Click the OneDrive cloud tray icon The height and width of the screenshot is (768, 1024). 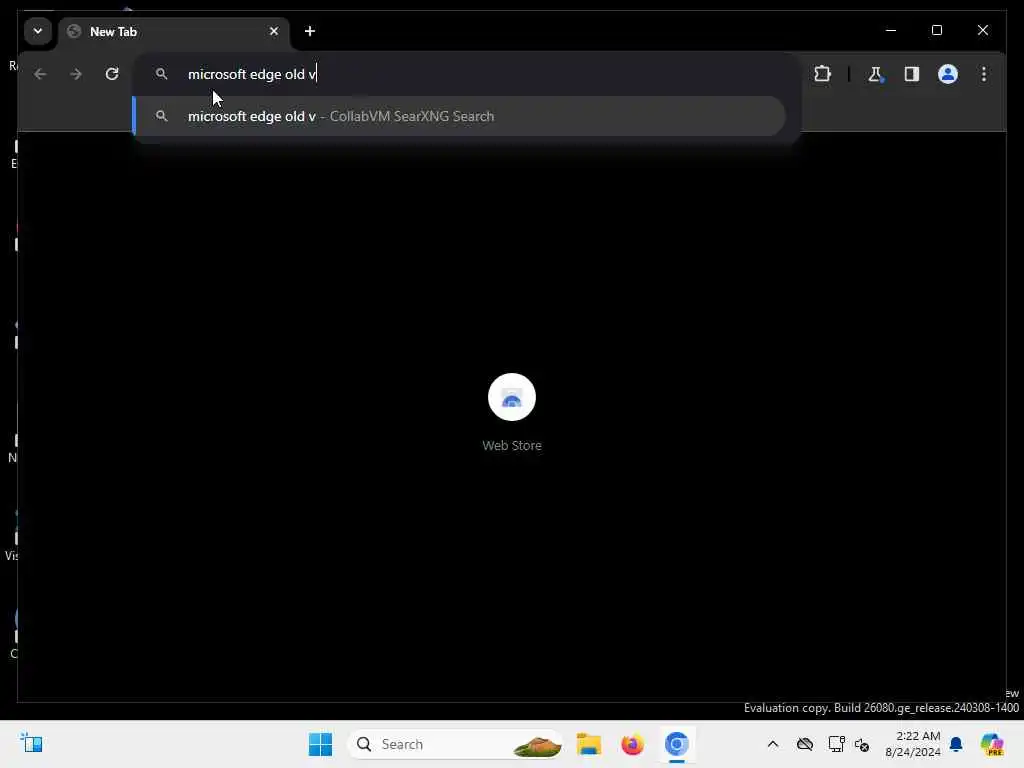tap(805, 744)
